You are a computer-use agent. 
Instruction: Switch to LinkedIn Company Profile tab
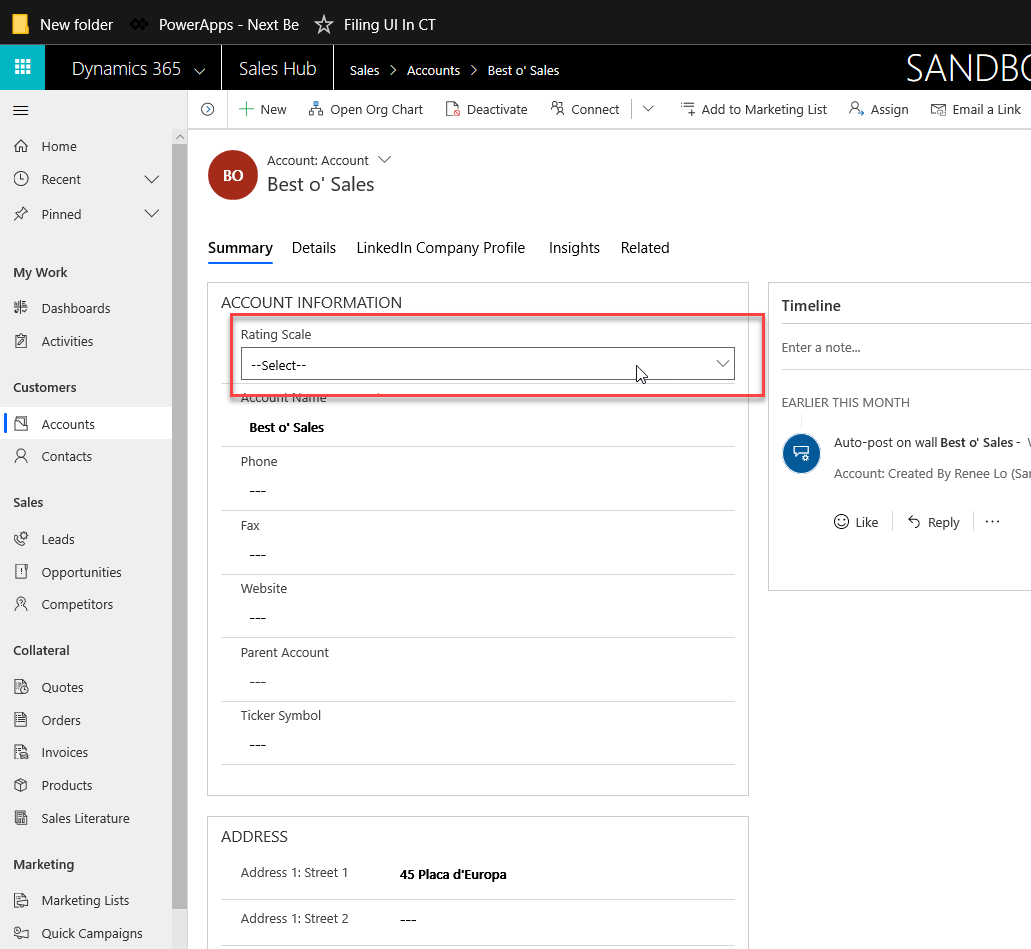coord(440,248)
